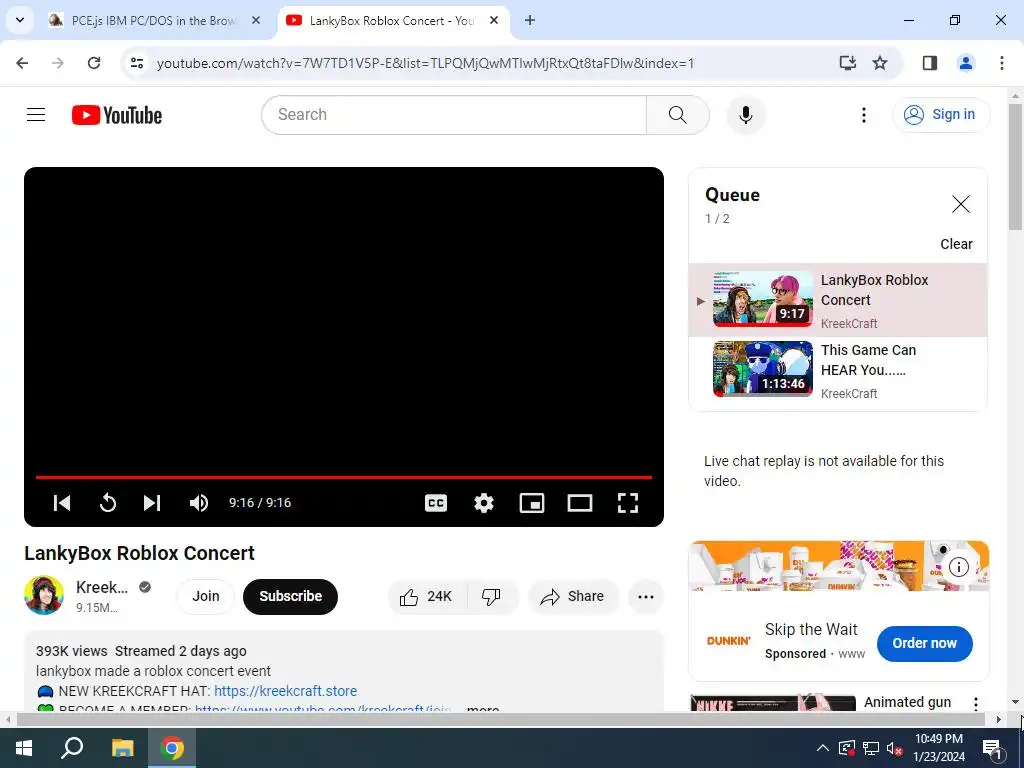This screenshot has height=768, width=1024.
Task: Show hidden system tray icons
Action: point(823,748)
